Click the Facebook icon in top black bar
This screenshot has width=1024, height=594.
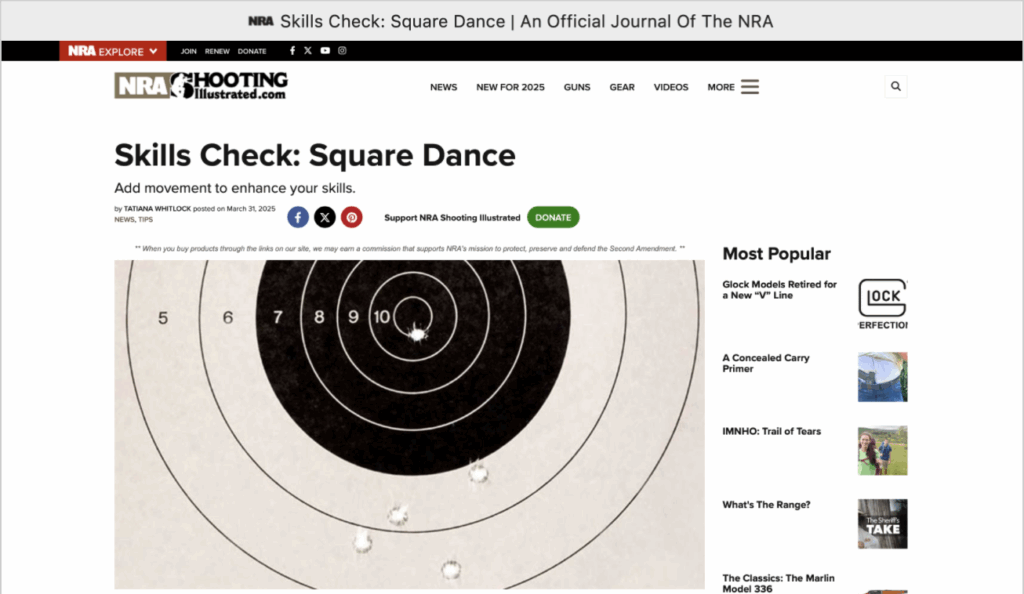point(292,51)
